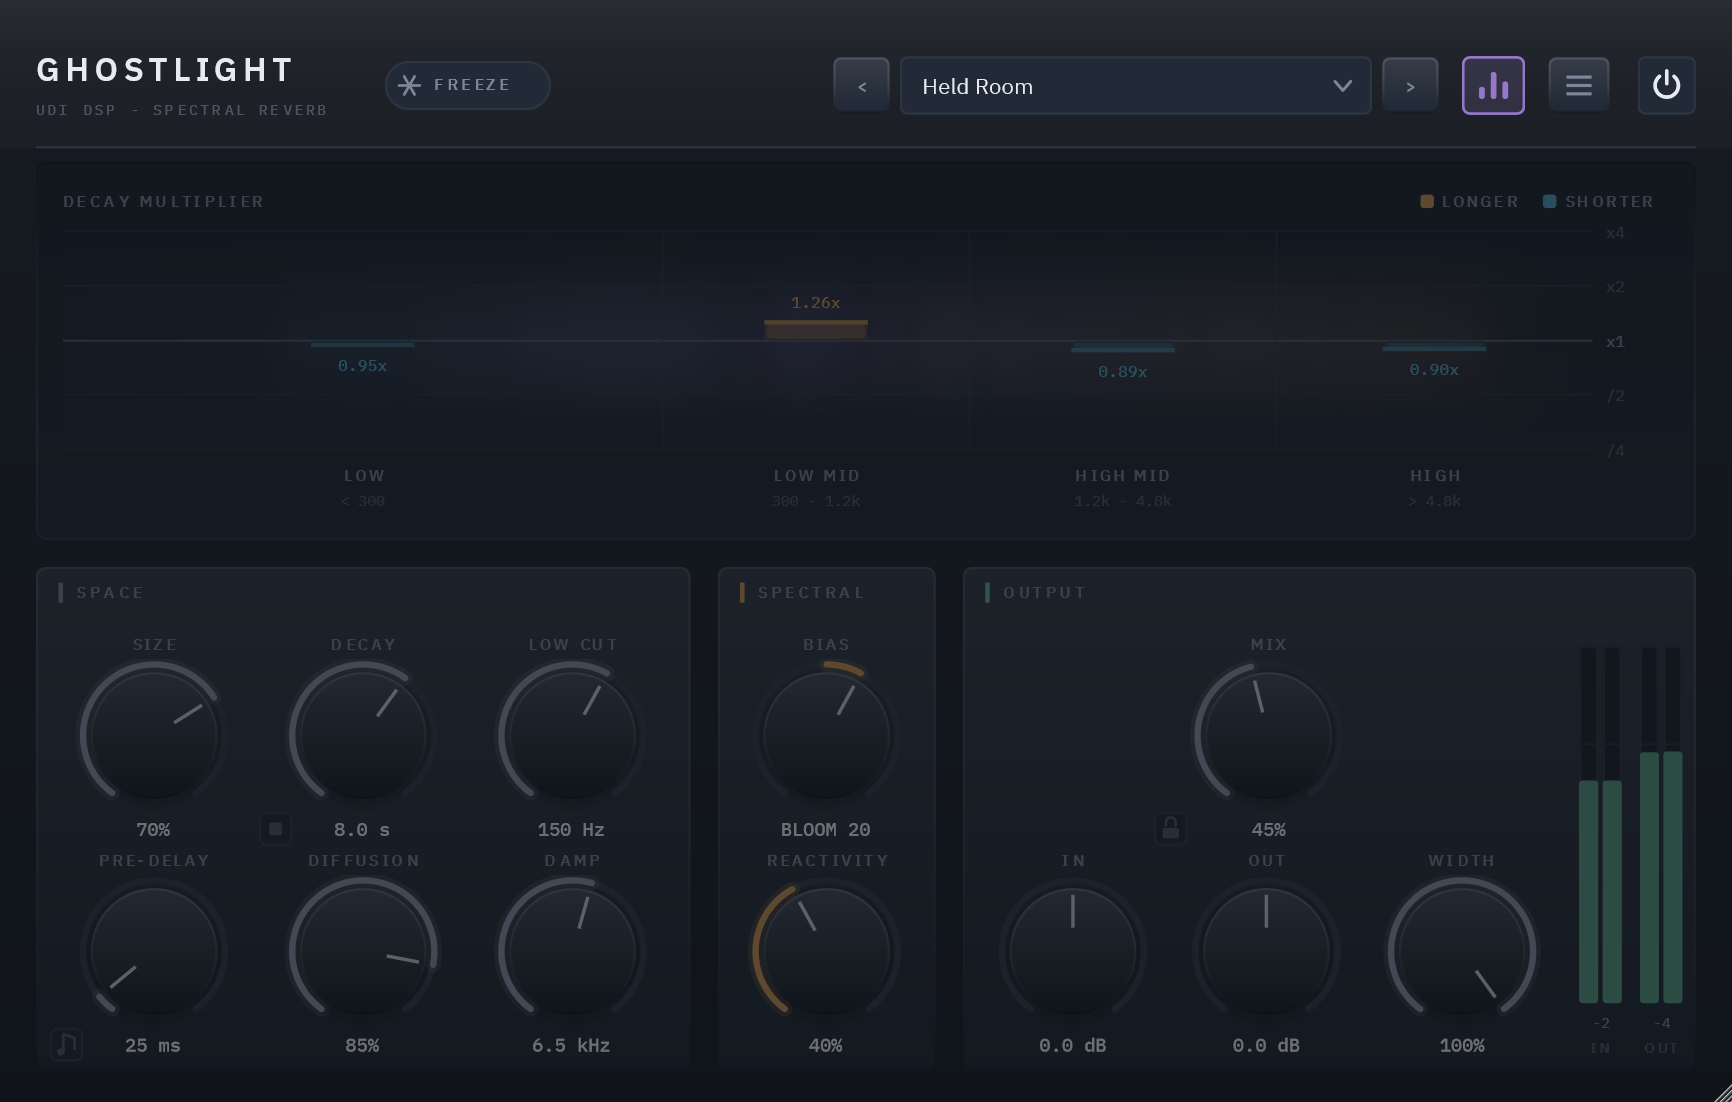Click the input level meter
Viewport: 1732px width, 1102px height.
(x=1600, y=825)
